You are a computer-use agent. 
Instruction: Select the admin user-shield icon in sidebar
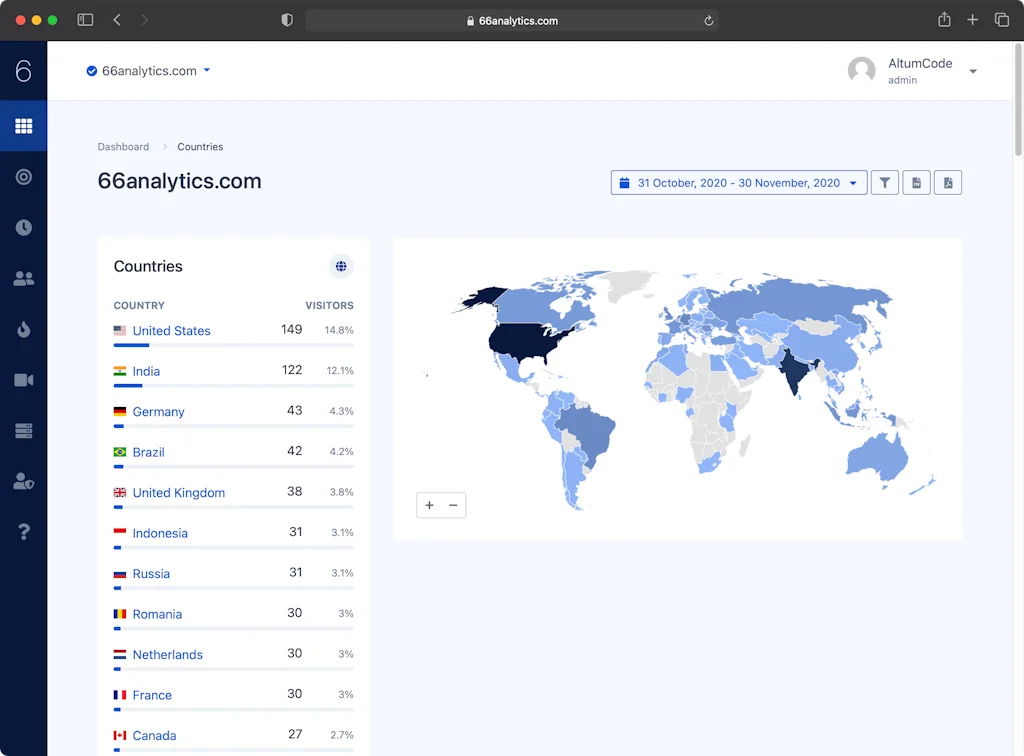tap(23, 481)
